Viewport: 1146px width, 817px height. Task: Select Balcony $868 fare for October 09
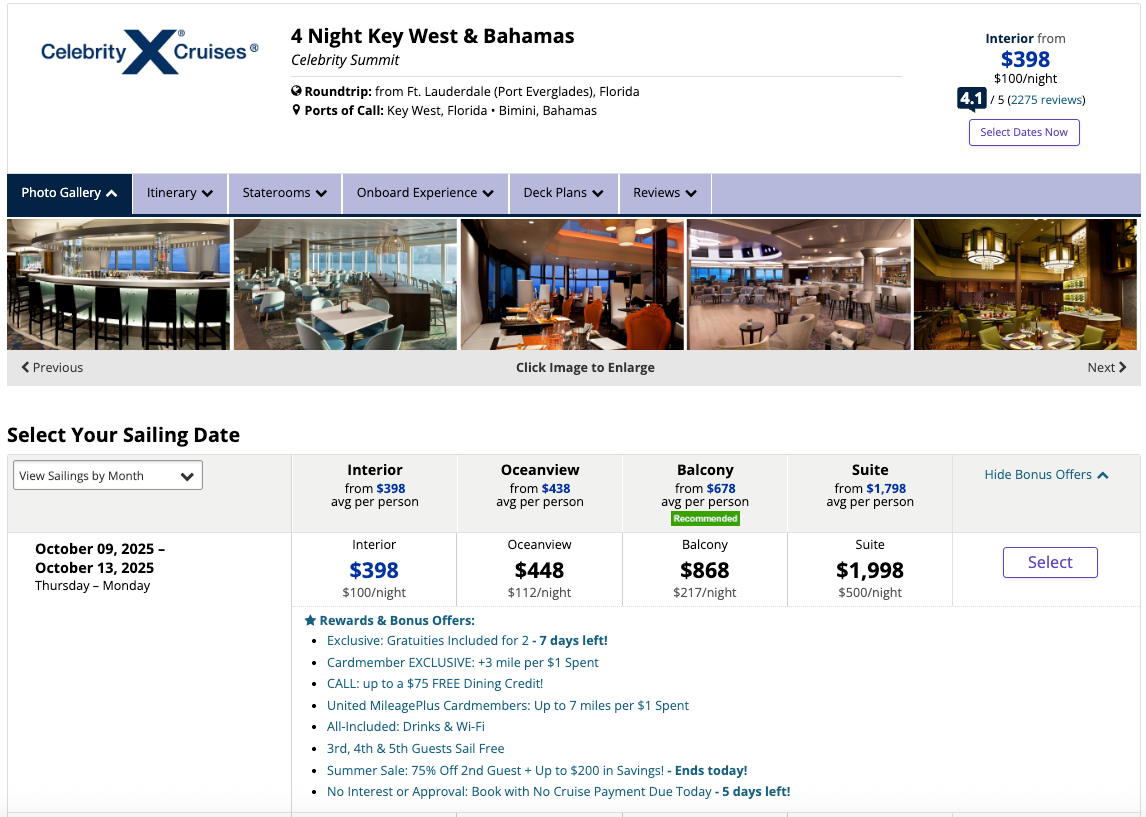tap(705, 569)
